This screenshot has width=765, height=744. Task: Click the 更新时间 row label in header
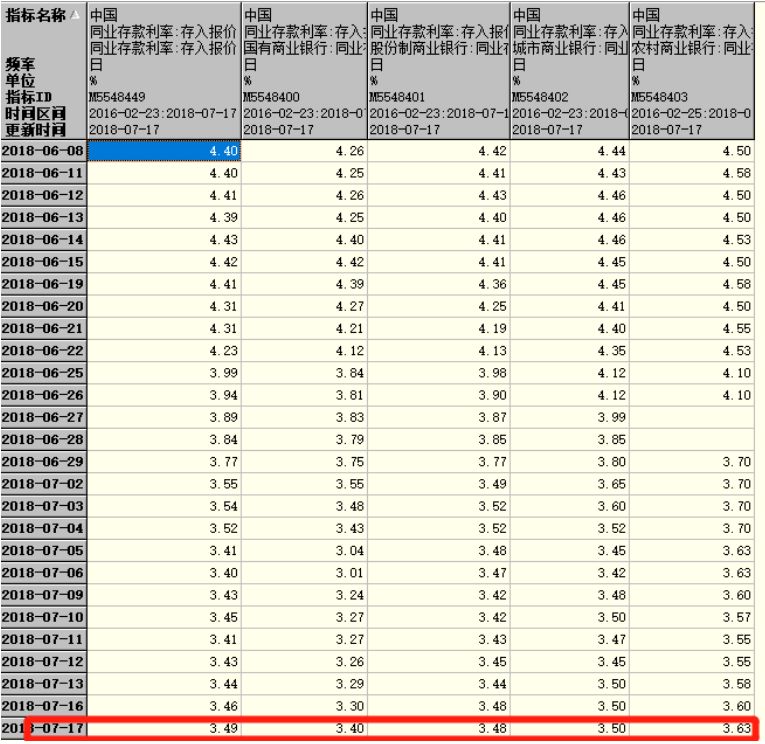[x=35, y=129]
